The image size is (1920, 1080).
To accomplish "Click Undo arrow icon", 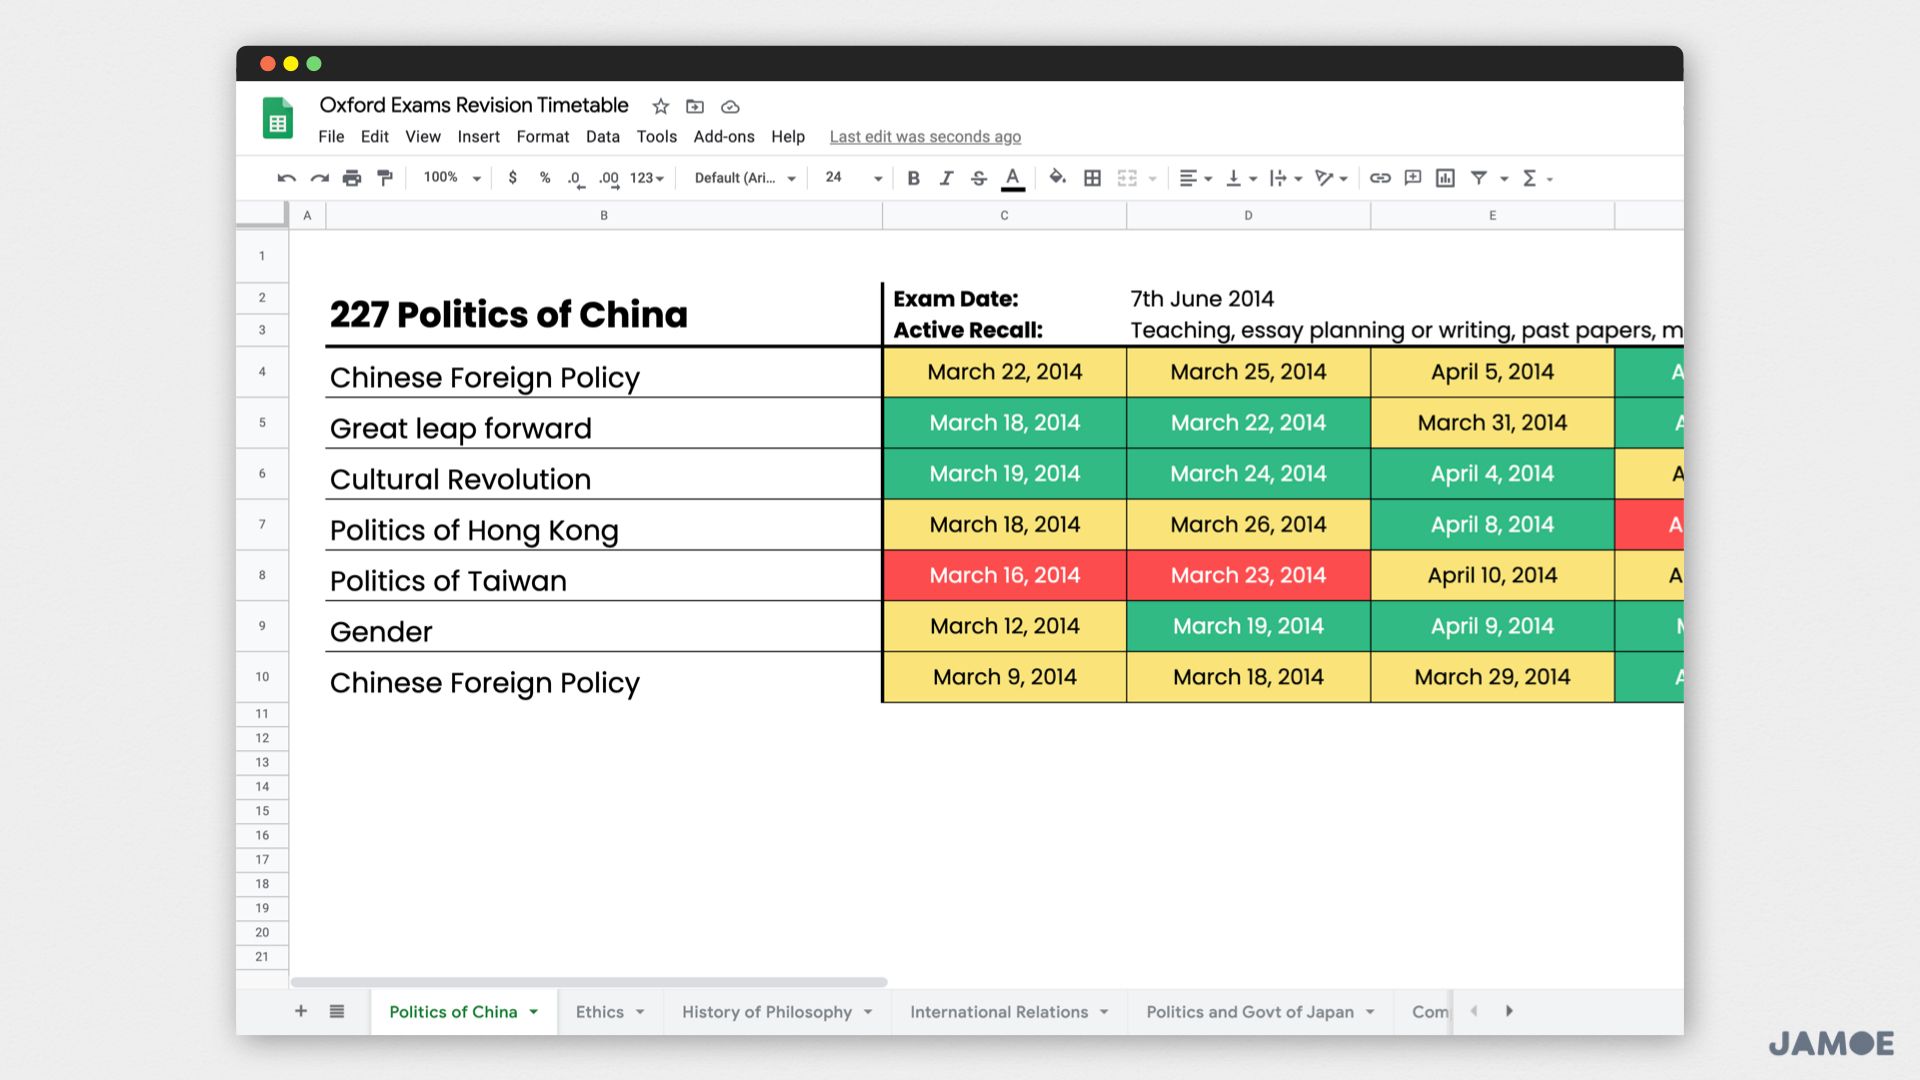I will tap(287, 178).
